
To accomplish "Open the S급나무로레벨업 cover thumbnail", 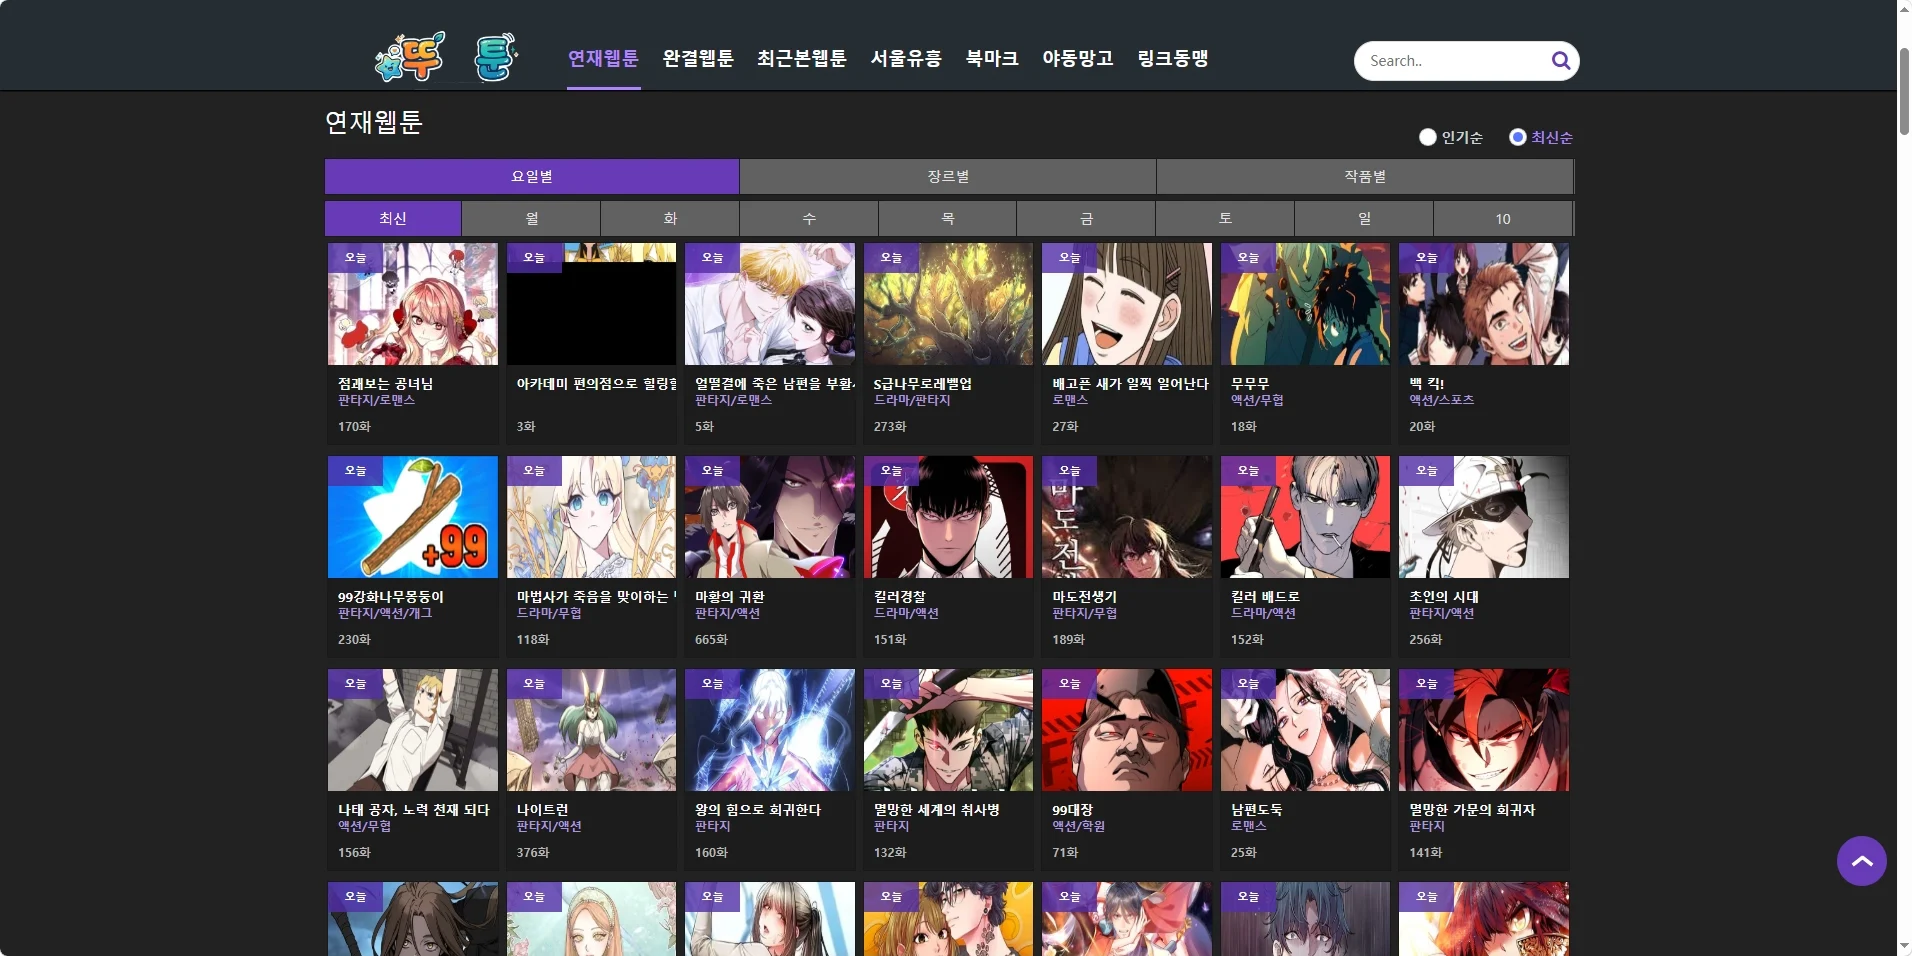I will click(x=948, y=304).
